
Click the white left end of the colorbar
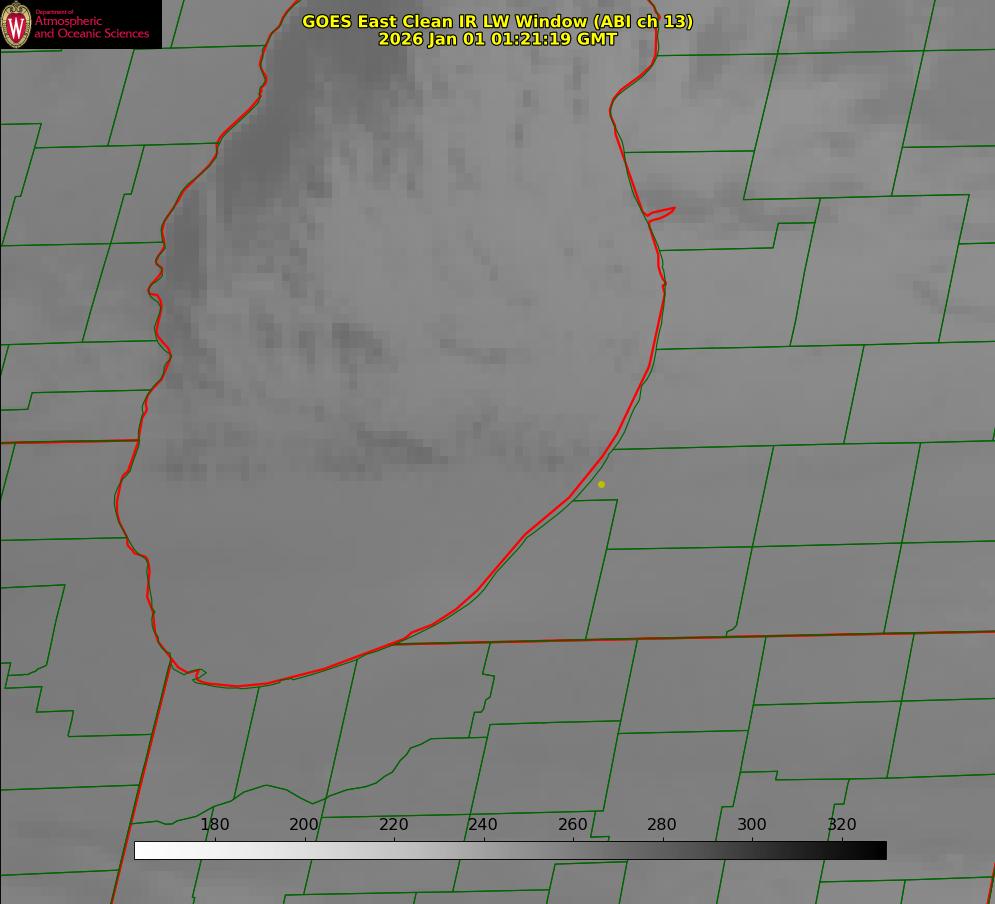tap(142, 850)
